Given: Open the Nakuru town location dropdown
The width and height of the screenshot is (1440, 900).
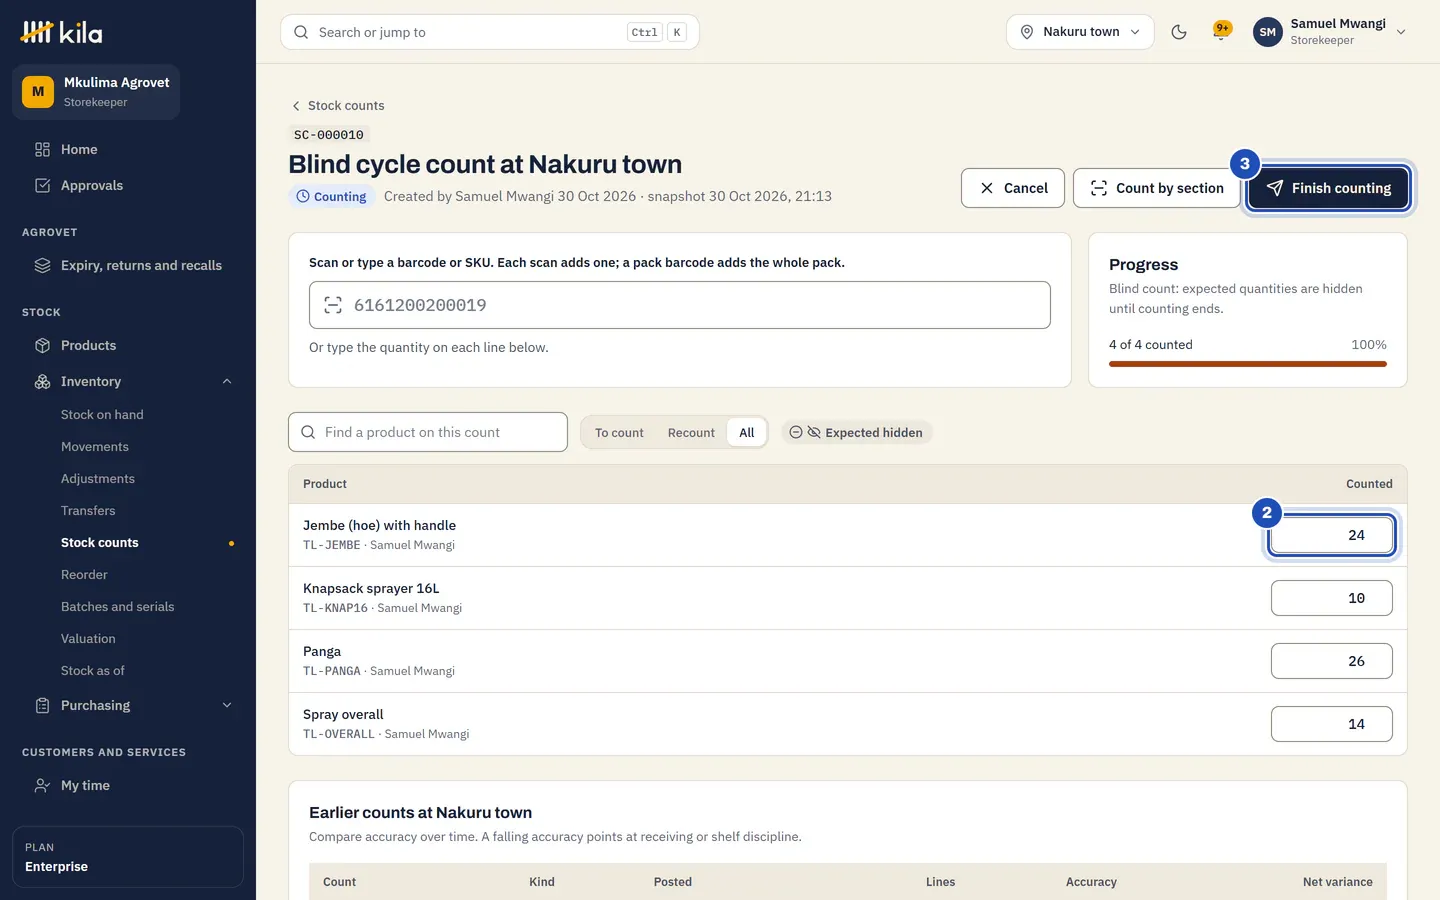Looking at the screenshot, I should pyautogui.click(x=1080, y=32).
